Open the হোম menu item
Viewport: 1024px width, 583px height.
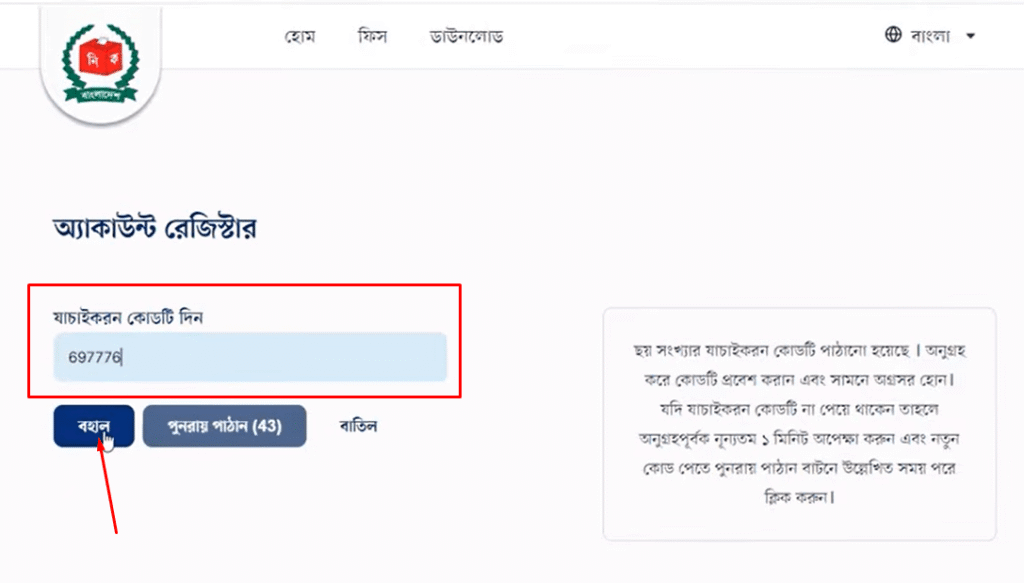[300, 37]
